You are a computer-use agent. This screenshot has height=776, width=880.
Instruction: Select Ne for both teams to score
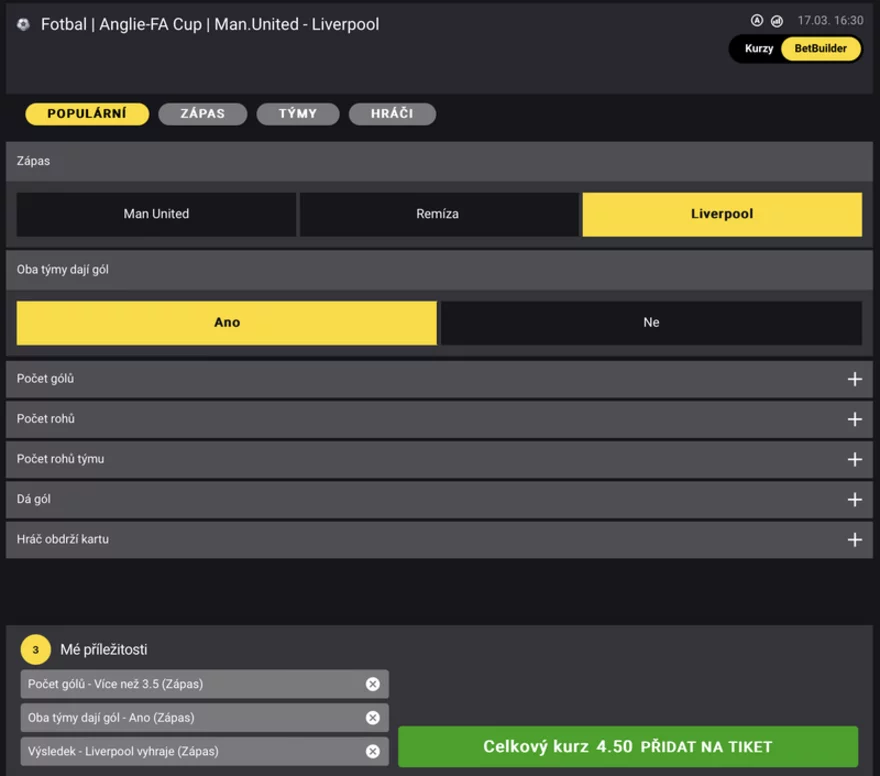[x=651, y=323]
